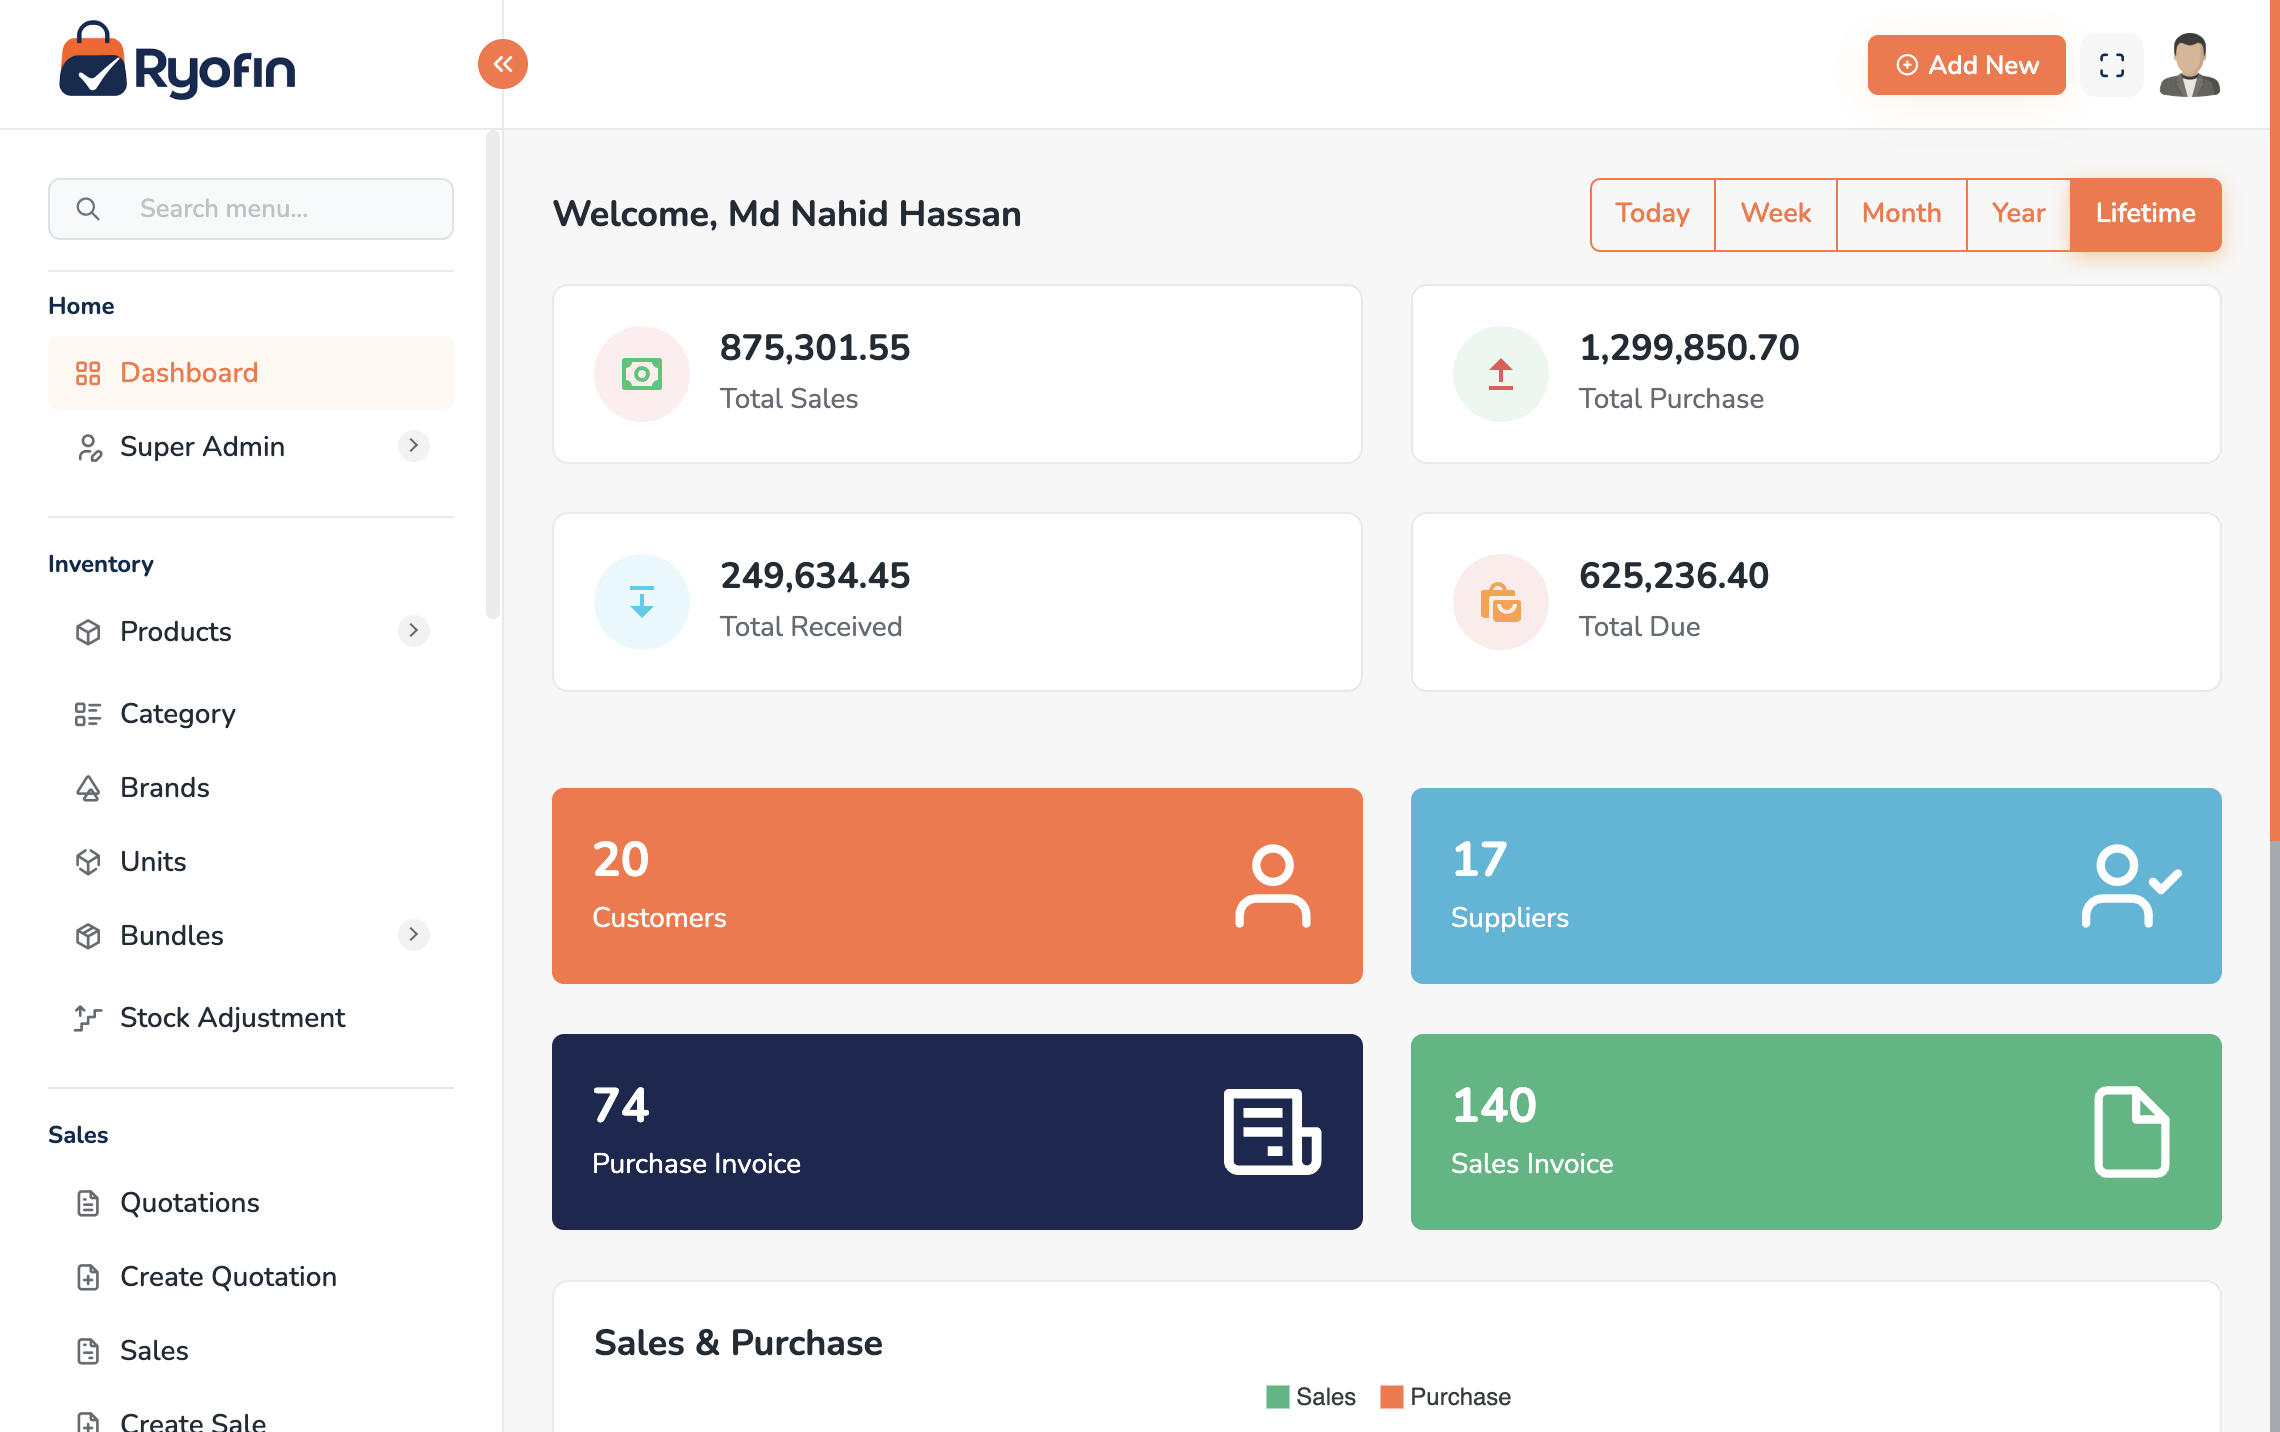Select the Year time filter
2280x1432 pixels.
click(2019, 214)
